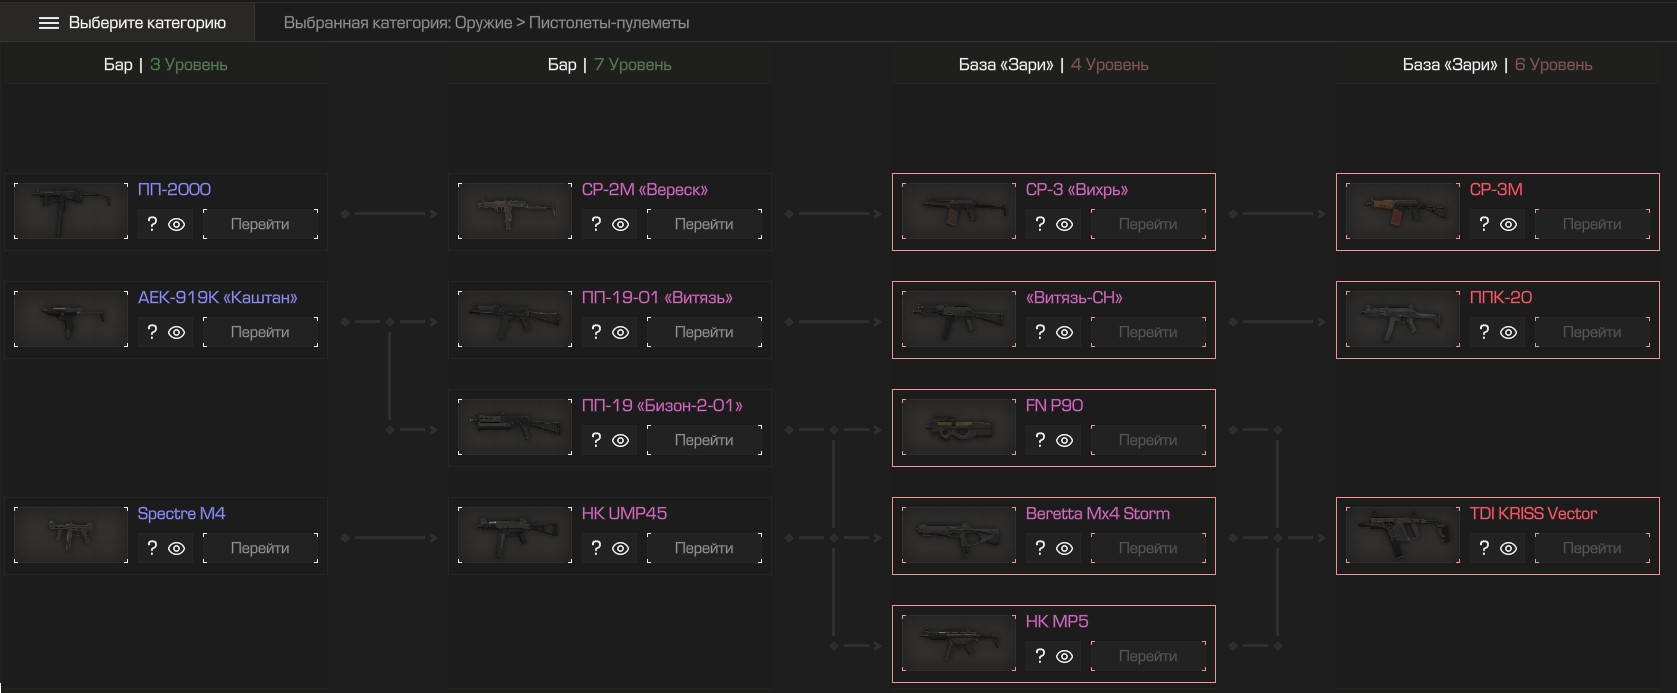Open the question mark info for ПП-2000
Screen dimensions: 1677x693
point(152,224)
